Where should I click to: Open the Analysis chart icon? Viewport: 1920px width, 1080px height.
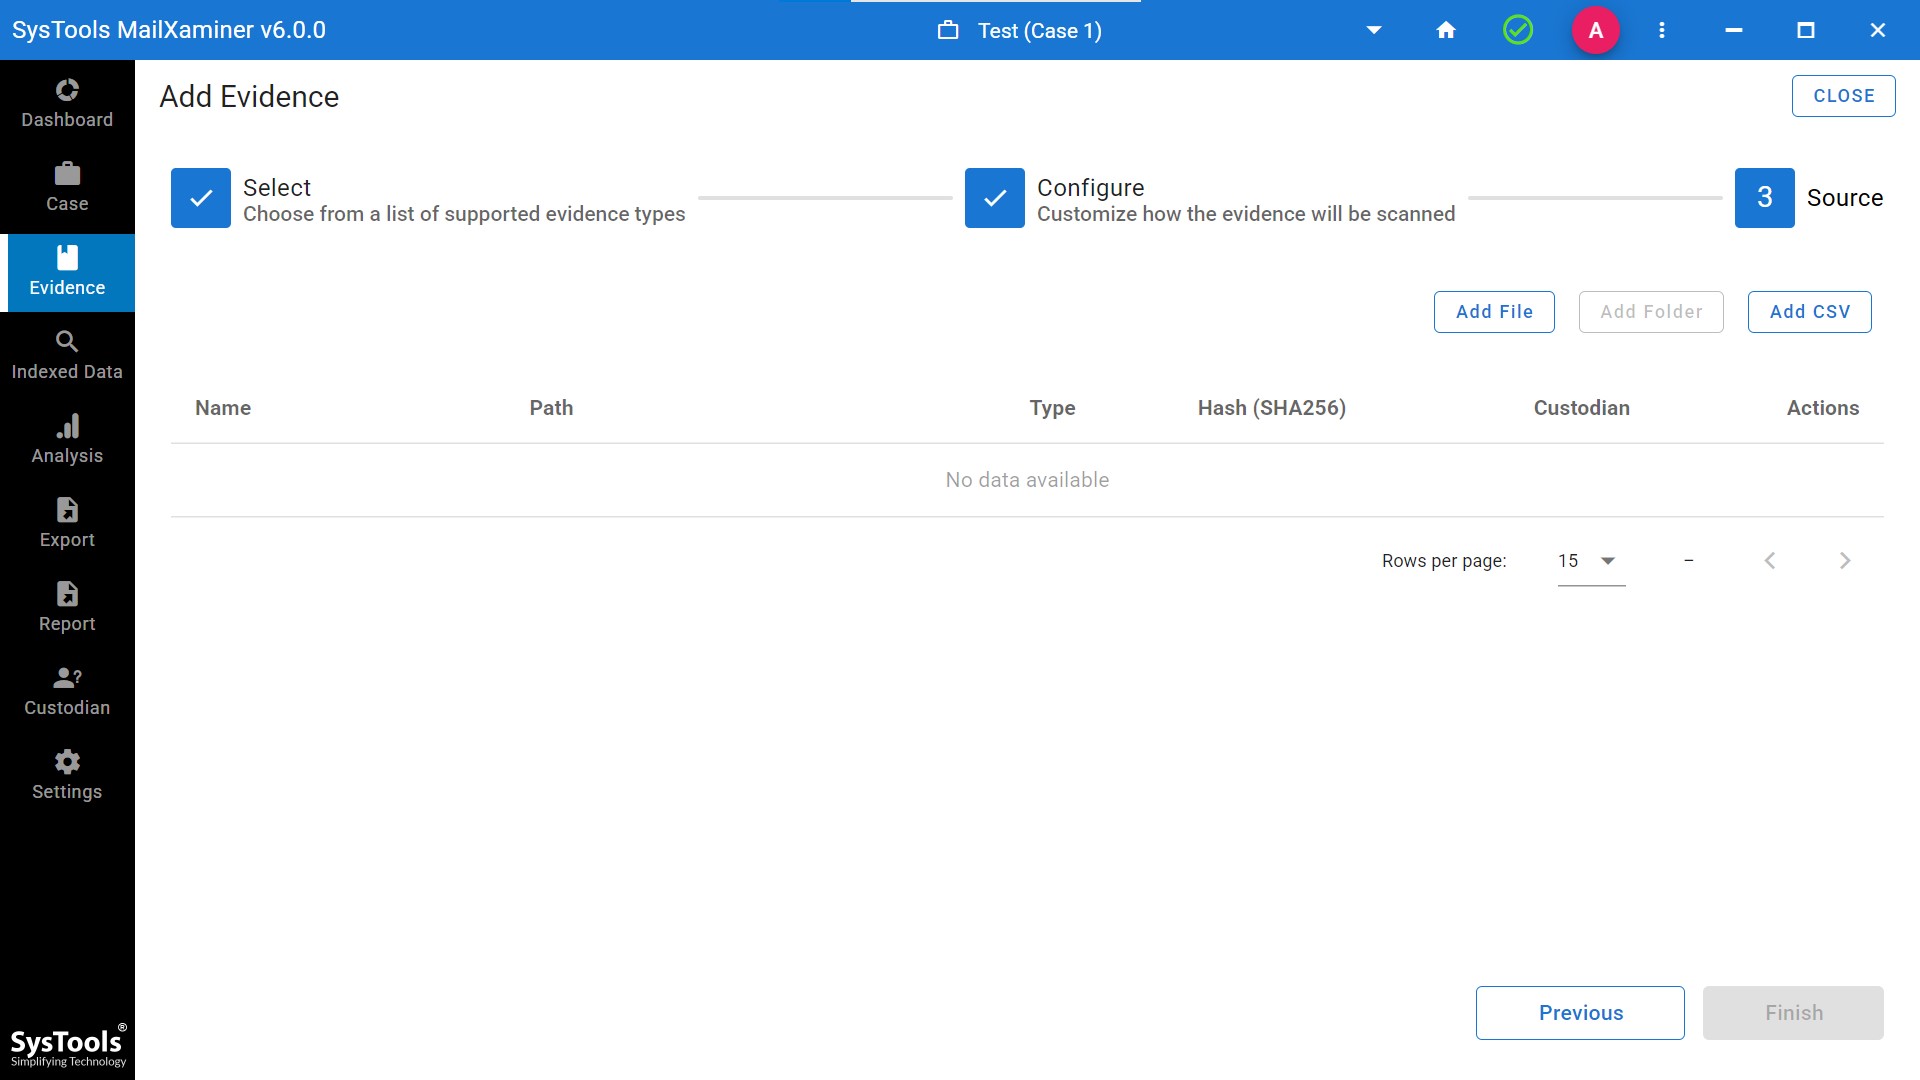tap(67, 427)
